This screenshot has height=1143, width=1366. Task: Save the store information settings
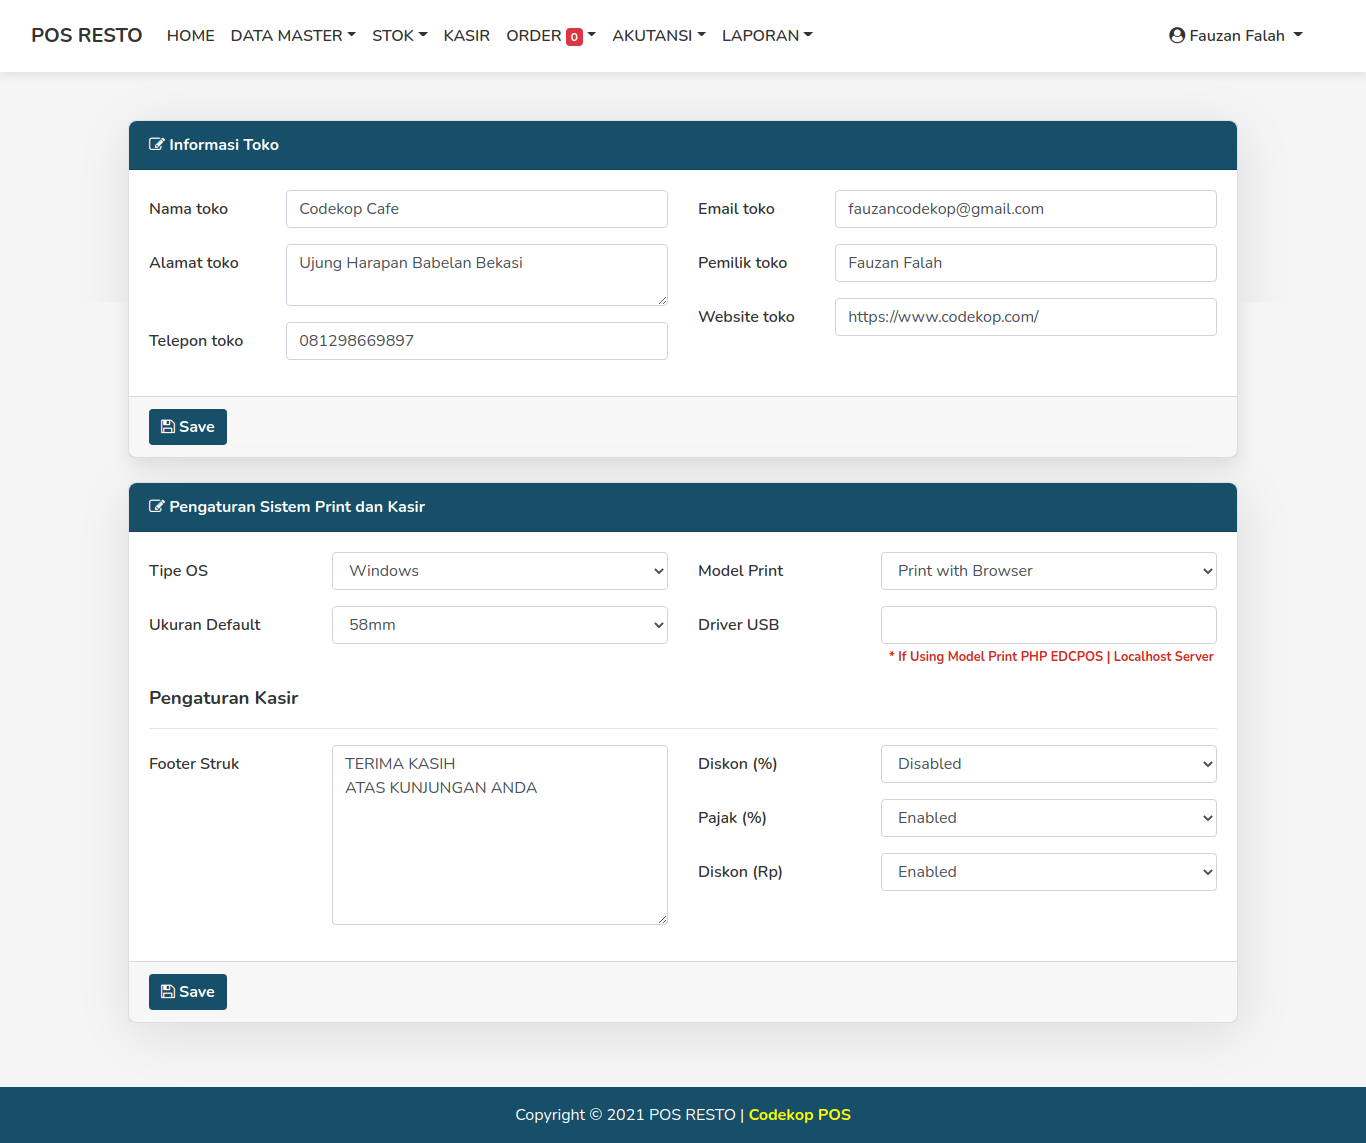tap(187, 427)
